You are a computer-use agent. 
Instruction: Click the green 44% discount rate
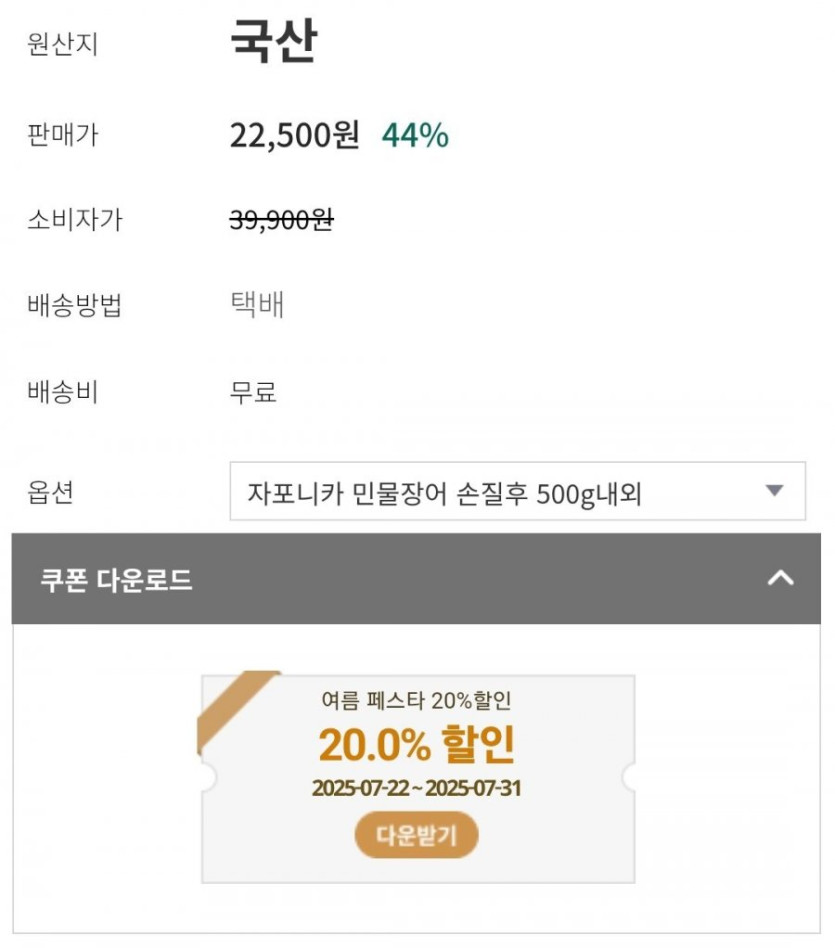click(415, 135)
